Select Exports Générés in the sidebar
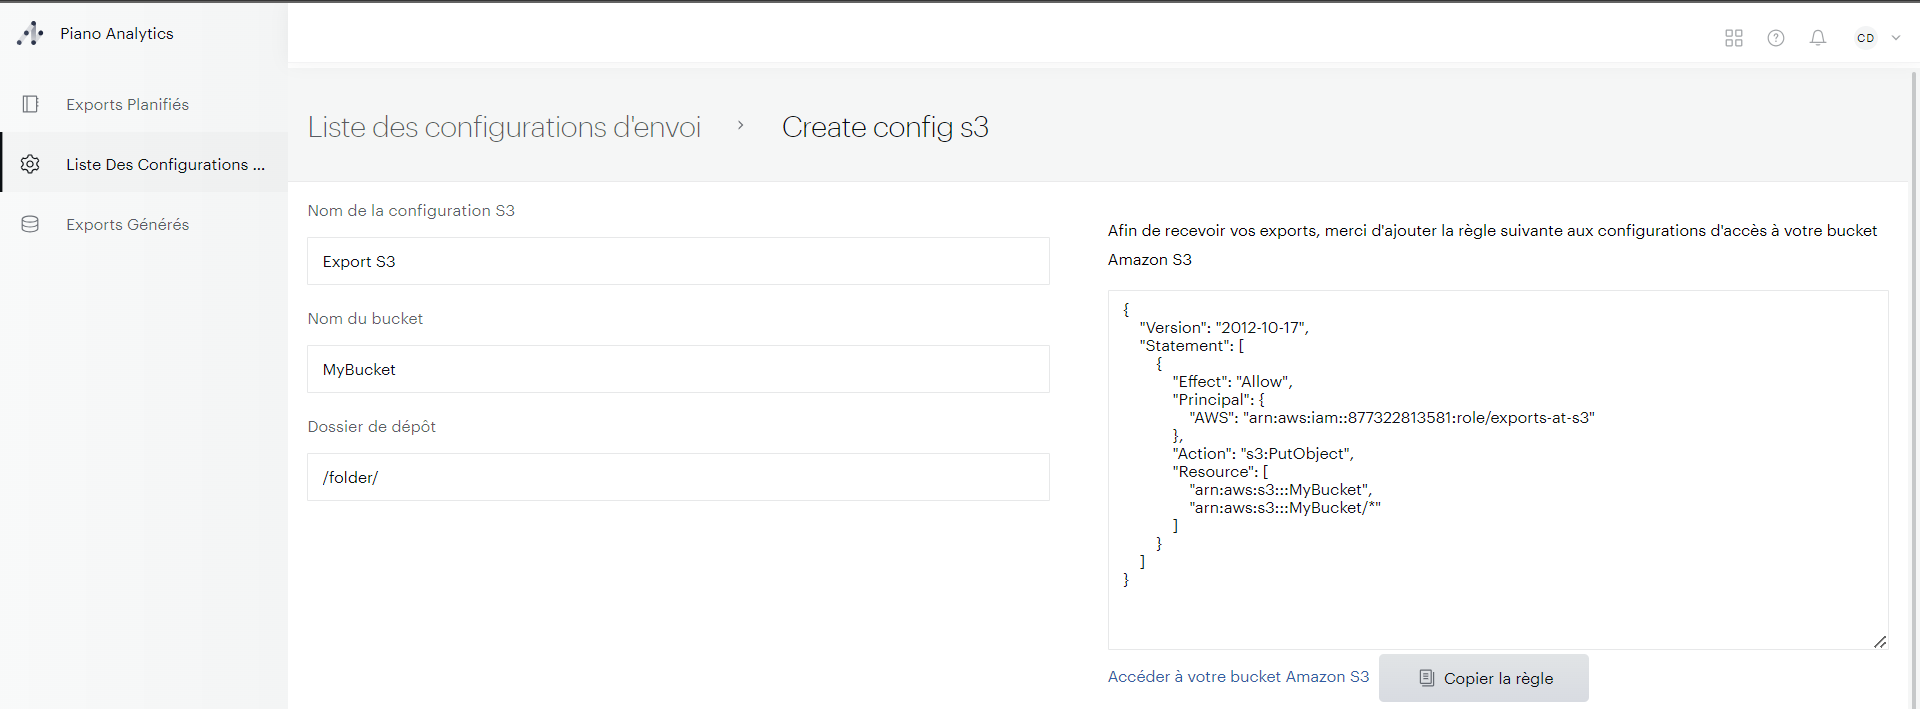 tap(127, 224)
